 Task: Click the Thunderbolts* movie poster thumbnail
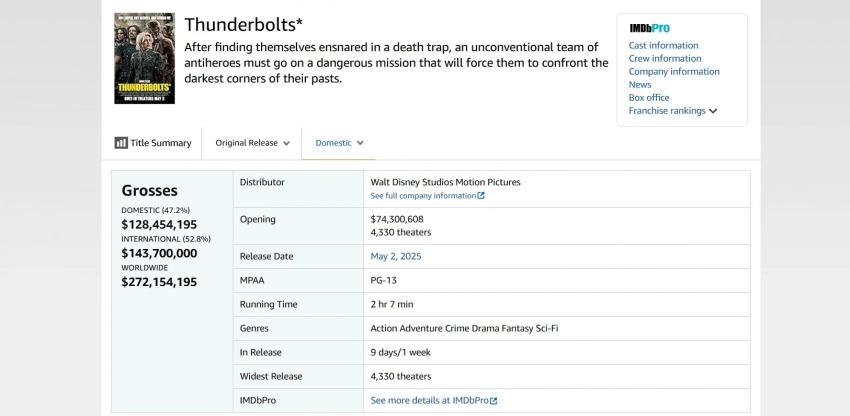pyautogui.click(x=144, y=58)
